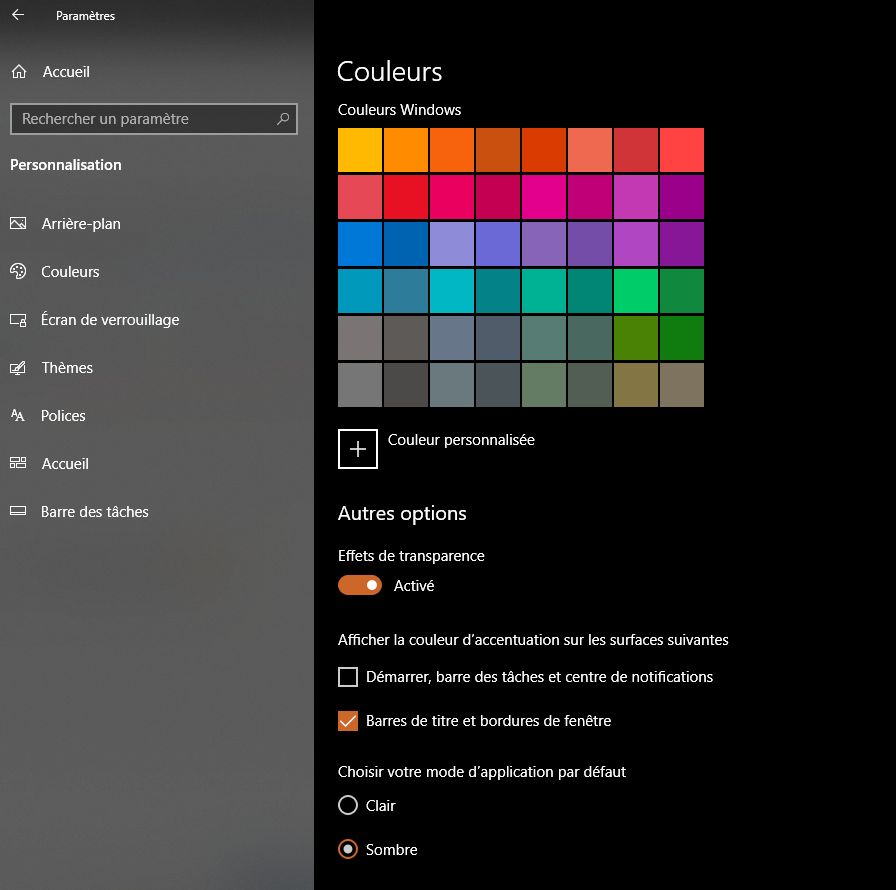Open the Accueil item listed below Polices
Image resolution: width=896 pixels, height=890 pixels.
pyautogui.click(x=65, y=464)
